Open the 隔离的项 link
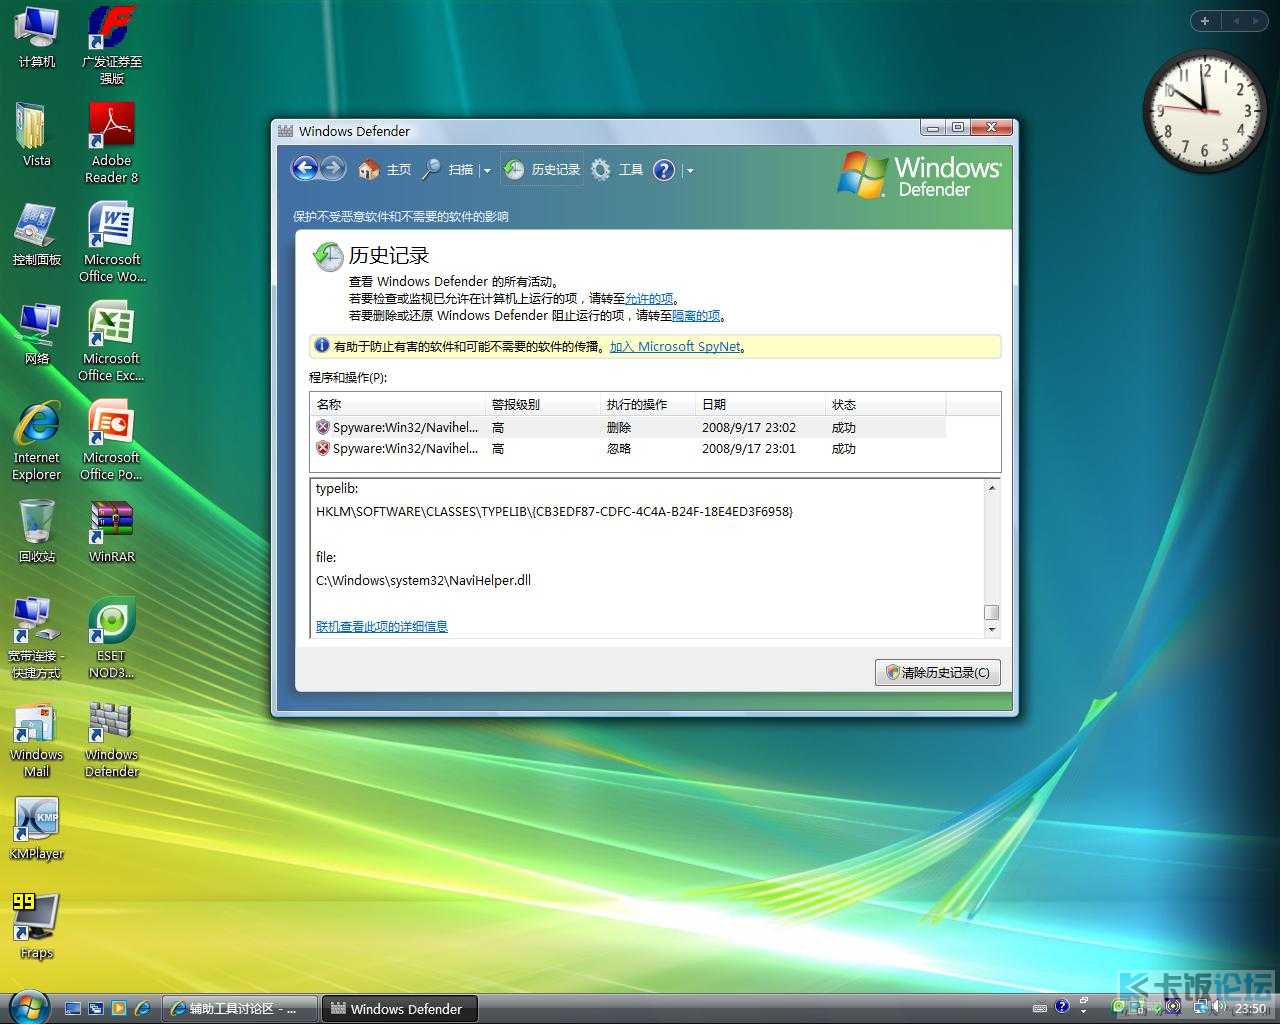 696,315
